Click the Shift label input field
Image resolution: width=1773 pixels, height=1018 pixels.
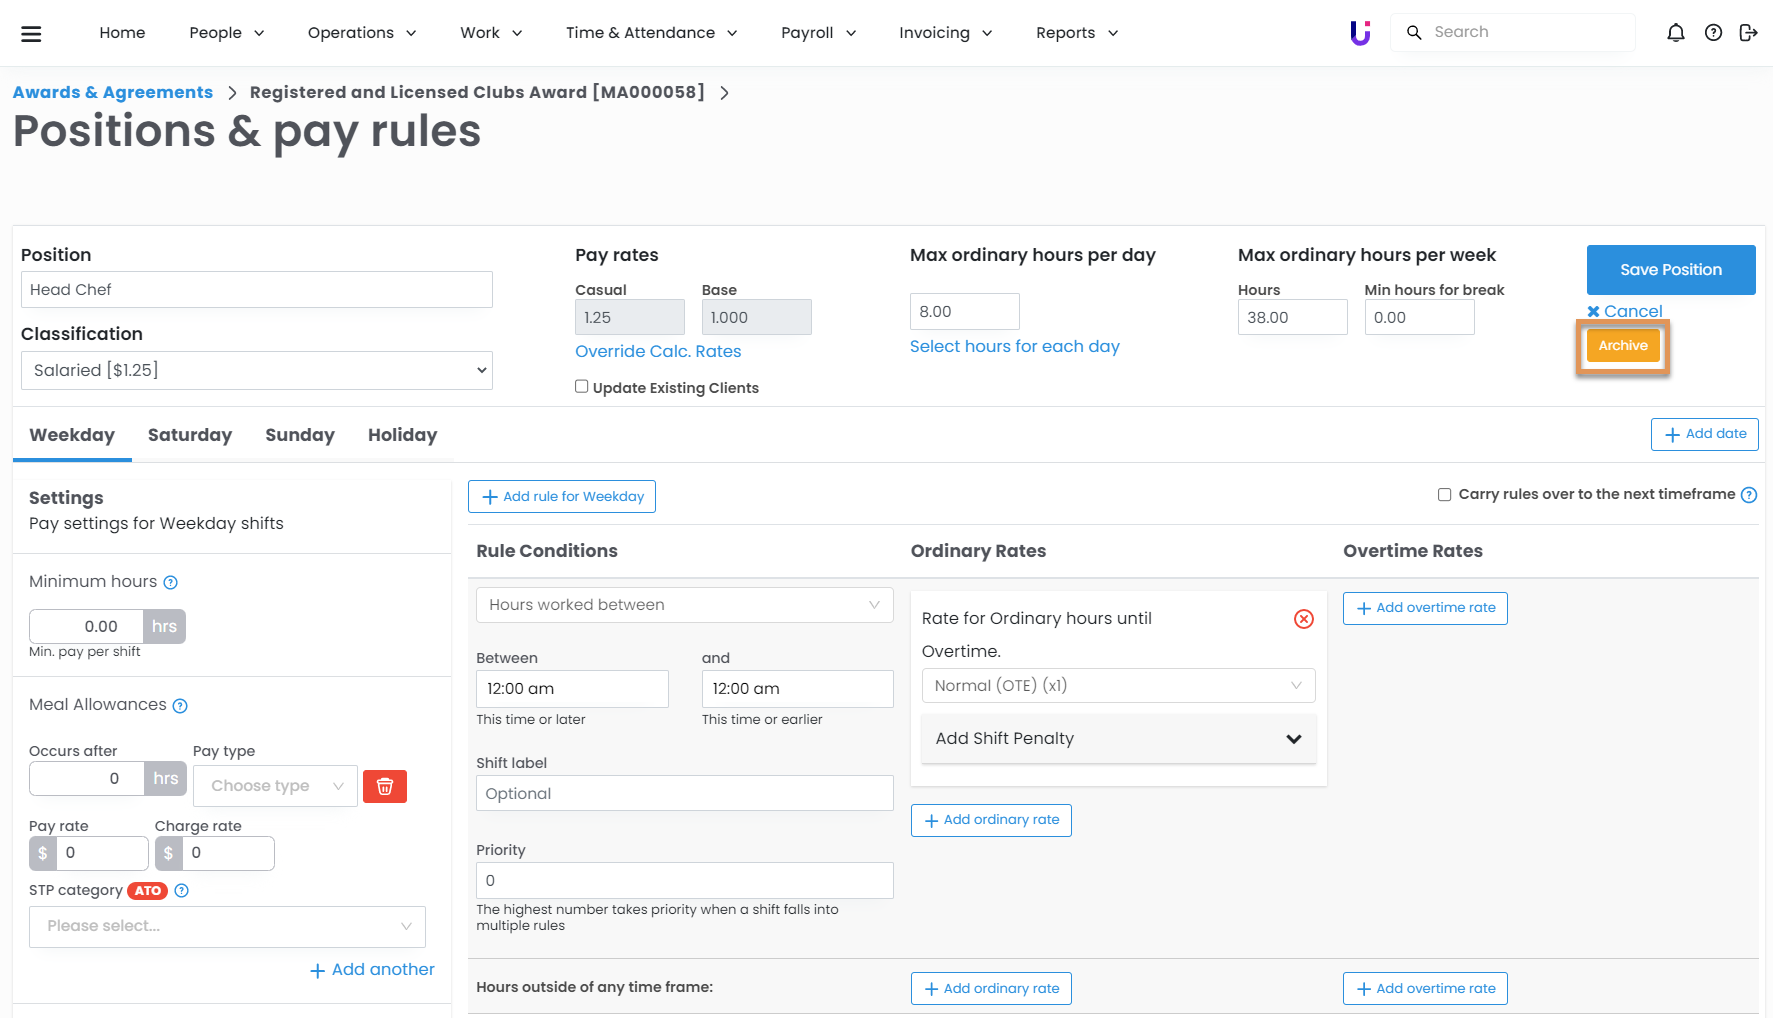pyautogui.click(x=684, y=794)
